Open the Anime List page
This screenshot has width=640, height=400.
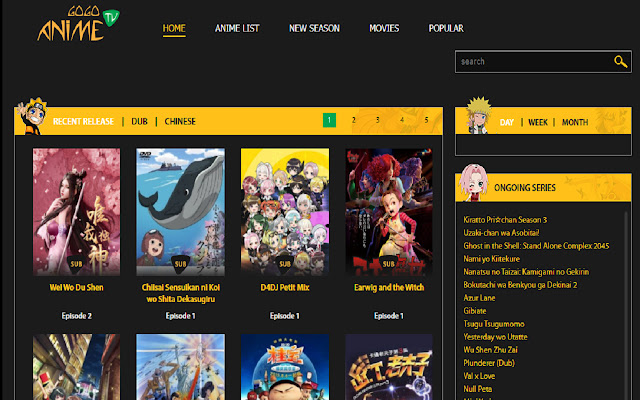237,28
